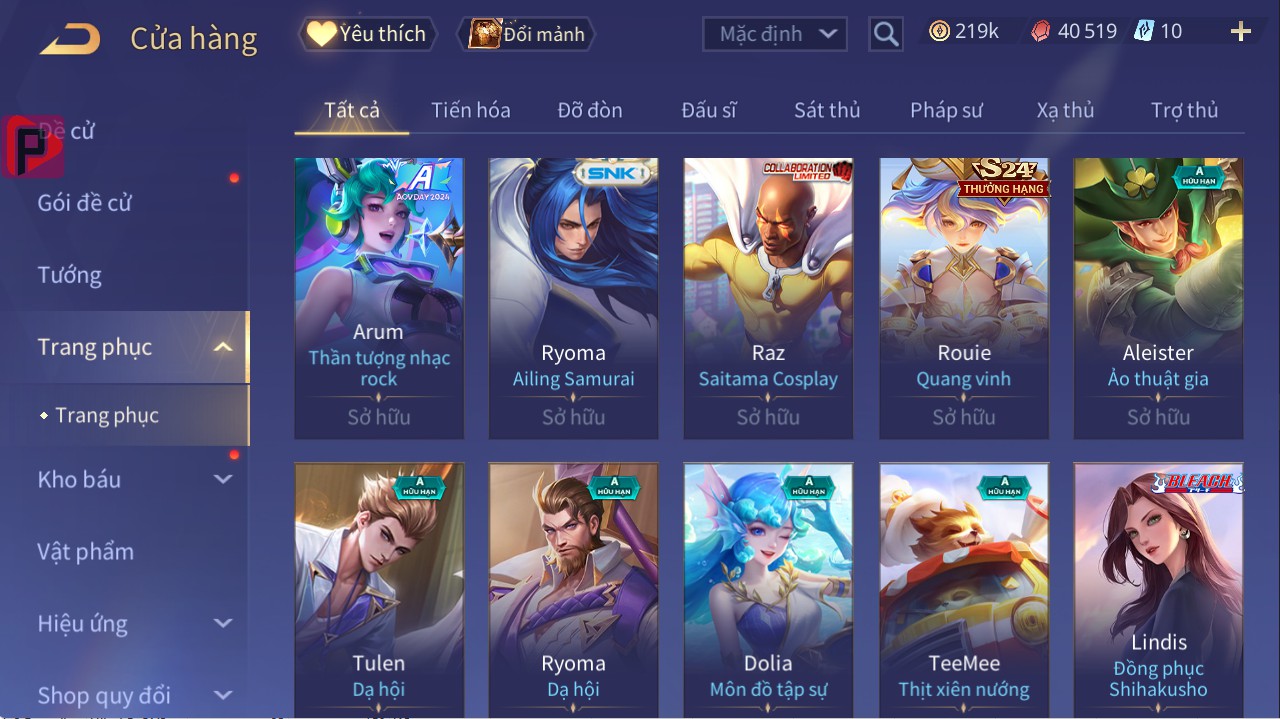
Task: Expand the Hiệu ứng sidebar section
Action: [x=223, y=623]
